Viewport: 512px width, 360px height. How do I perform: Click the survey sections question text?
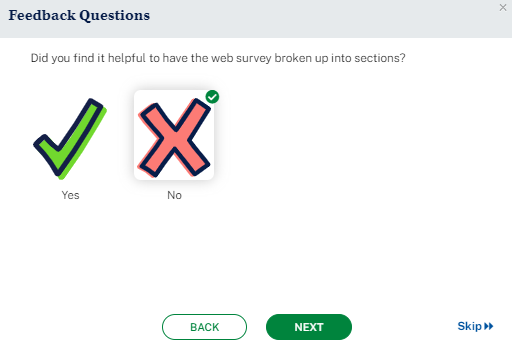pos(218,58)
